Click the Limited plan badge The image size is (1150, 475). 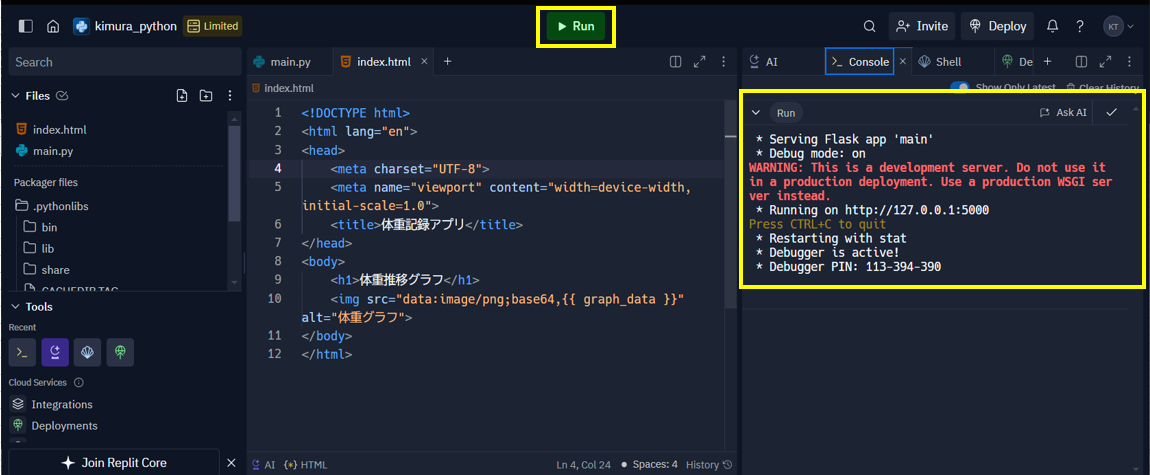(x=213, y=26)
